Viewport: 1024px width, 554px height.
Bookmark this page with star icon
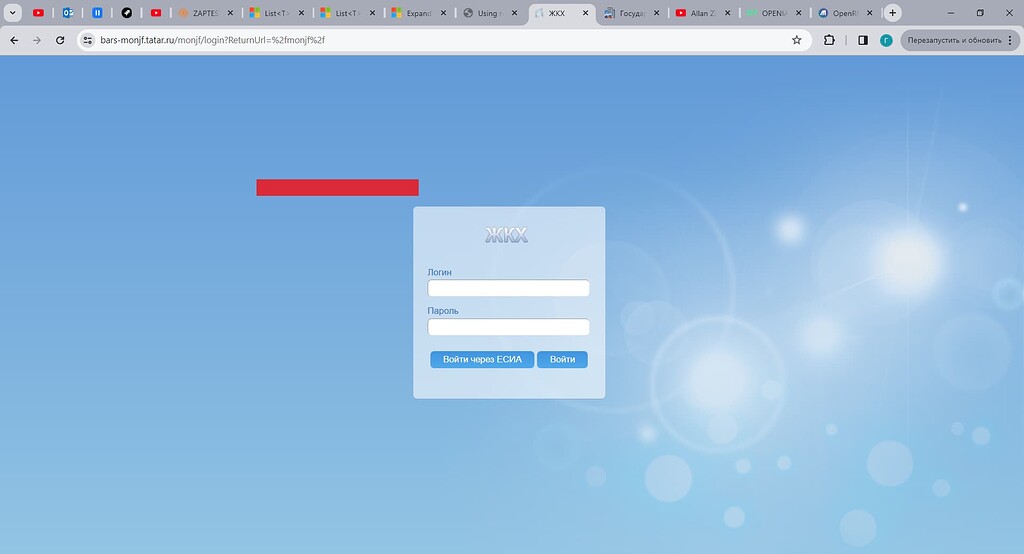point(797,40)
